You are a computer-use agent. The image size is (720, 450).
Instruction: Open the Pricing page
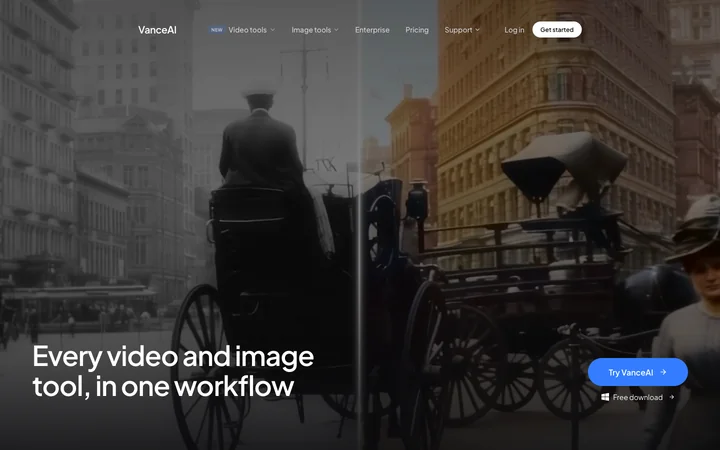click(417, 30)
